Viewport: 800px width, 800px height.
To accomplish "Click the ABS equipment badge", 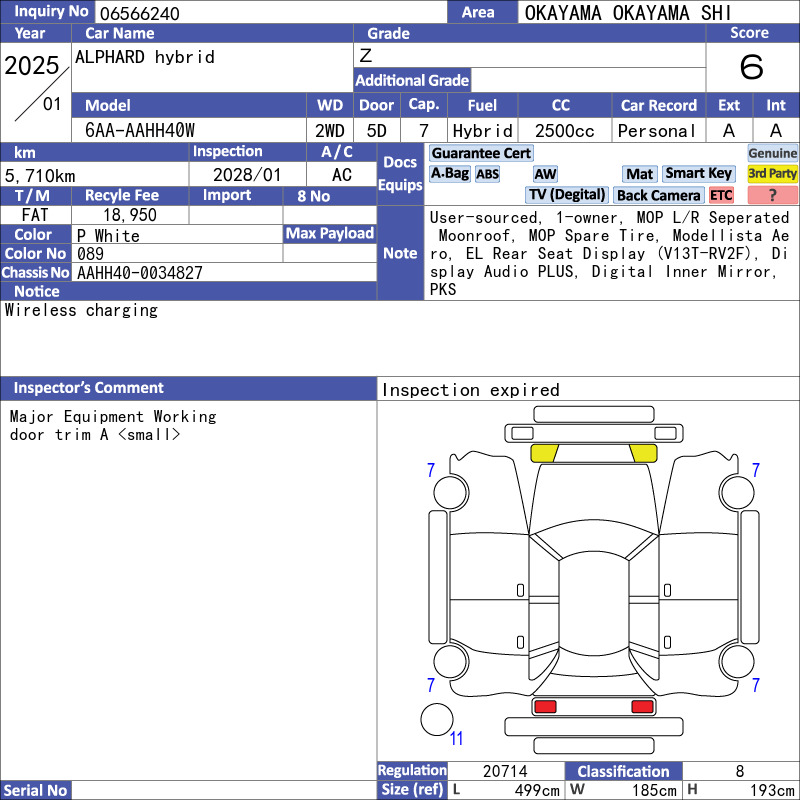I will click(x=487, y=174).
